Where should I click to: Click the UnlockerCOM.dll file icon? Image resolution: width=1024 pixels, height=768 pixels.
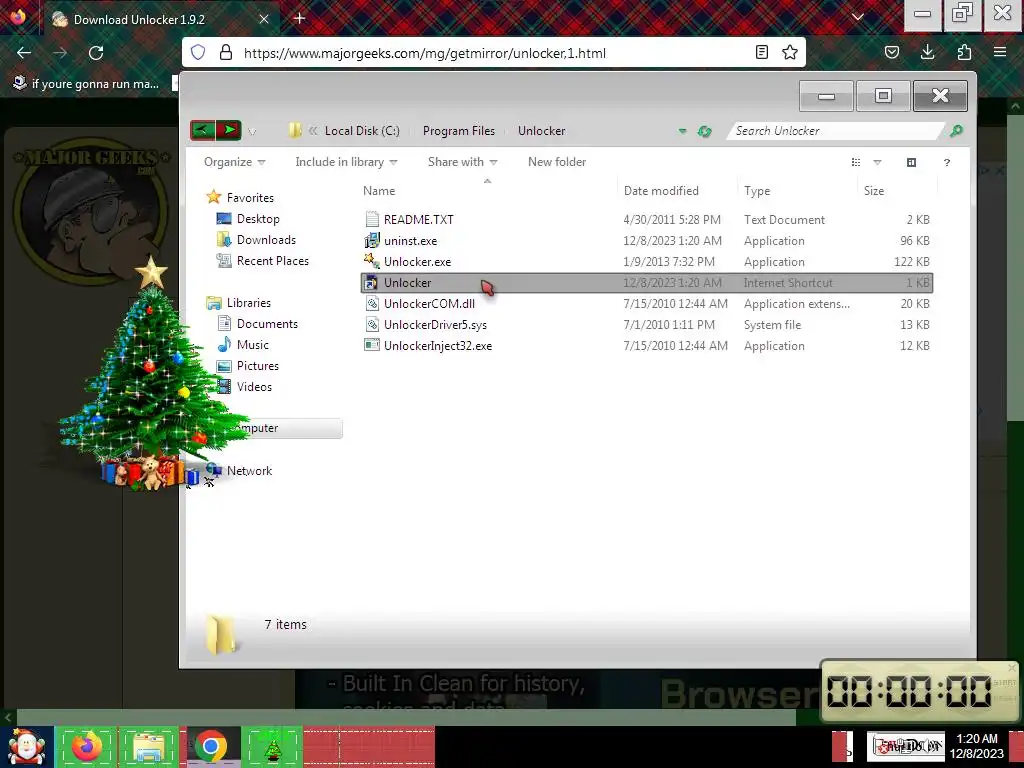[372, 304]
